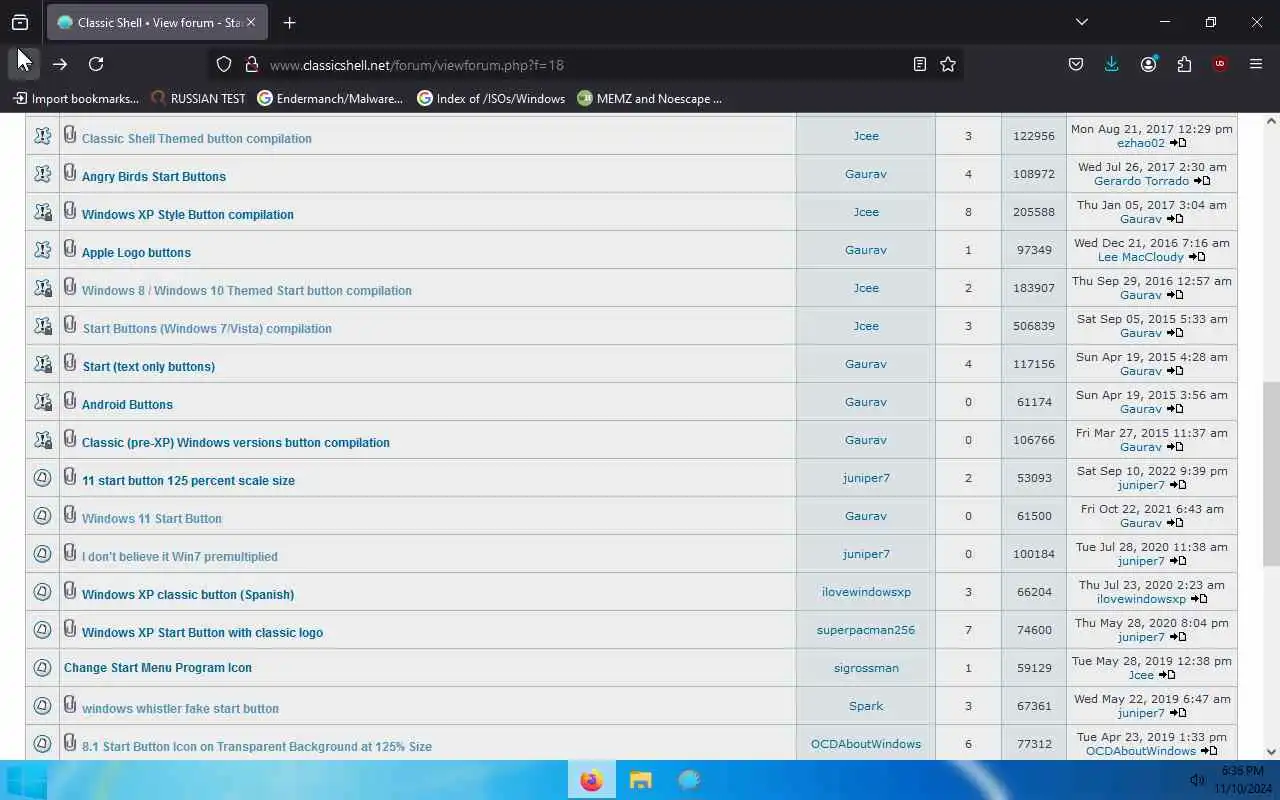Open the Apple Logo buttons topic
Viewport: 1280px width, 800px height.
[x=136, y=253]
